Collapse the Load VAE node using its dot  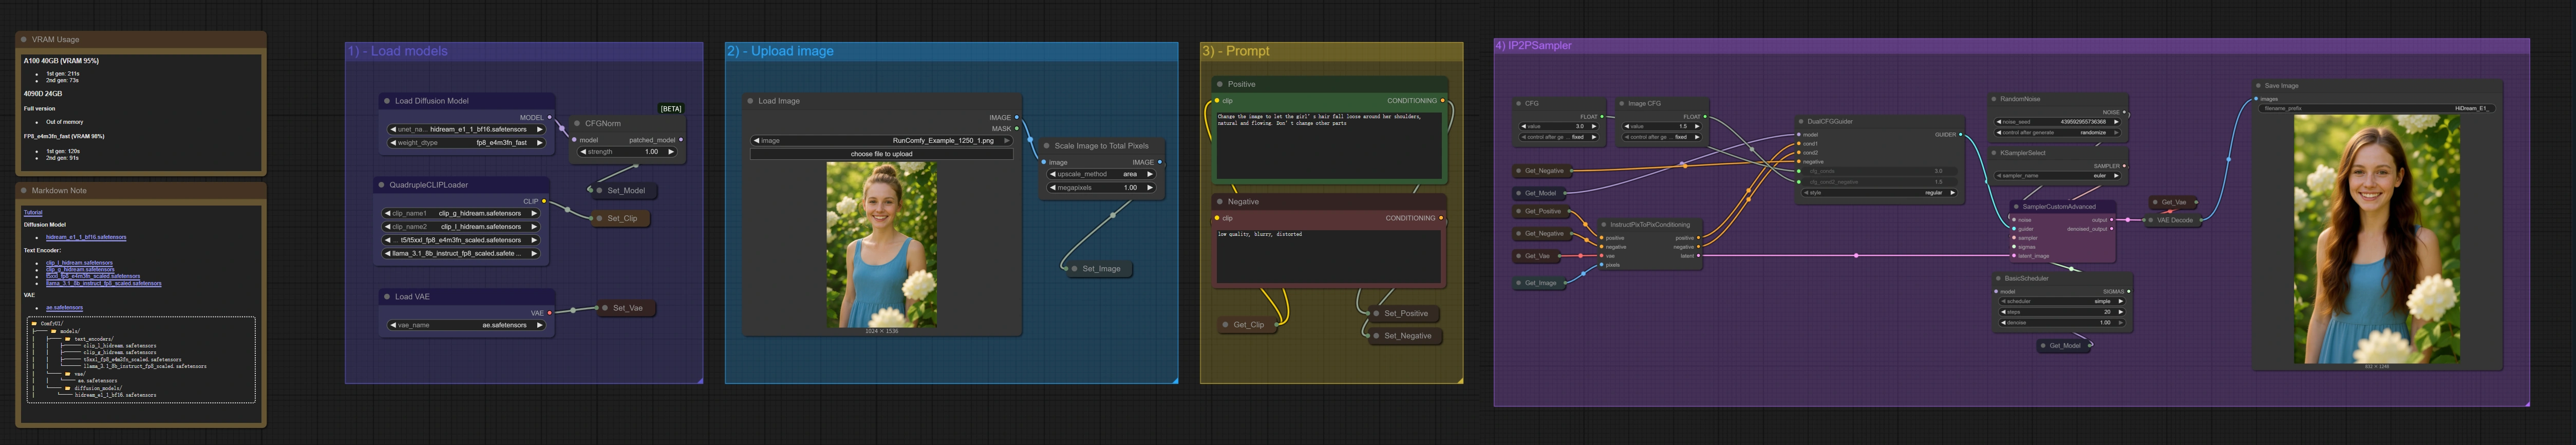pos(386,297)
